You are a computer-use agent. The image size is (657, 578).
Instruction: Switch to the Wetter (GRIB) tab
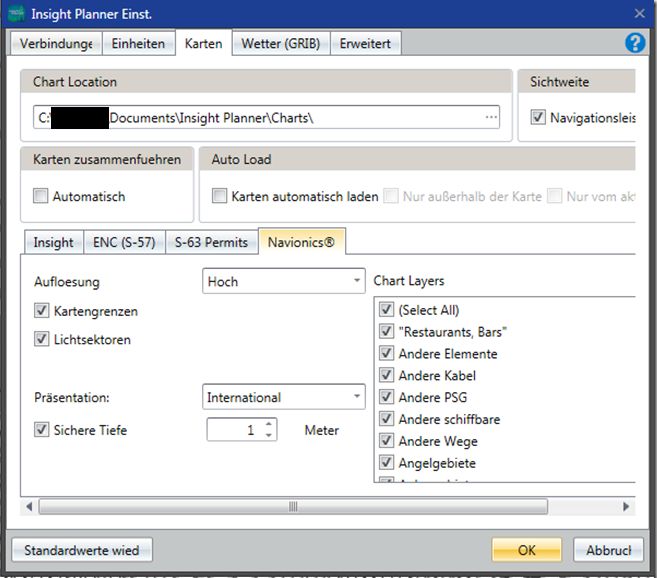pyautogui.click(x=281, y=44)
